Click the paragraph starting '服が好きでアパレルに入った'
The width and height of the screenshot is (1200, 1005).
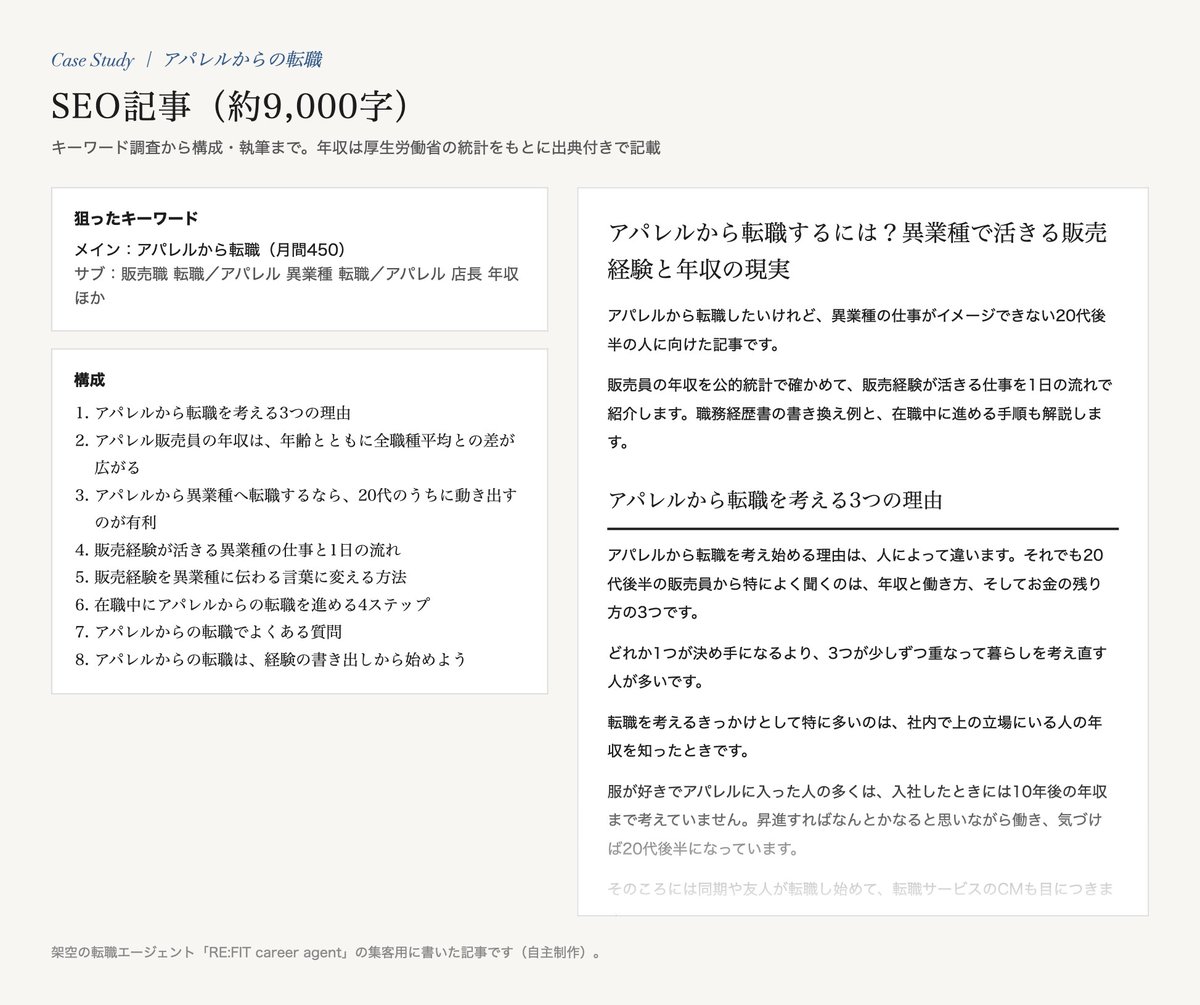pos(856,820)
